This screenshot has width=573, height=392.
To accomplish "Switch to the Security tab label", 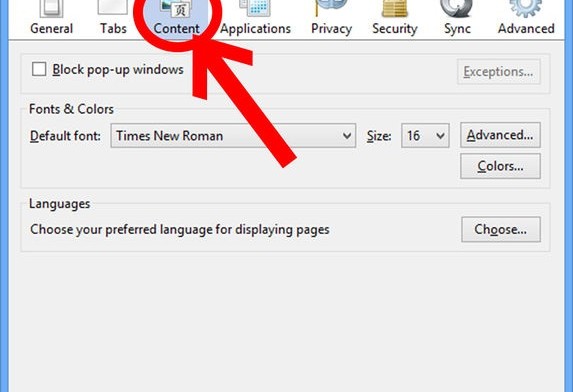I will click(x=395, y=29).
